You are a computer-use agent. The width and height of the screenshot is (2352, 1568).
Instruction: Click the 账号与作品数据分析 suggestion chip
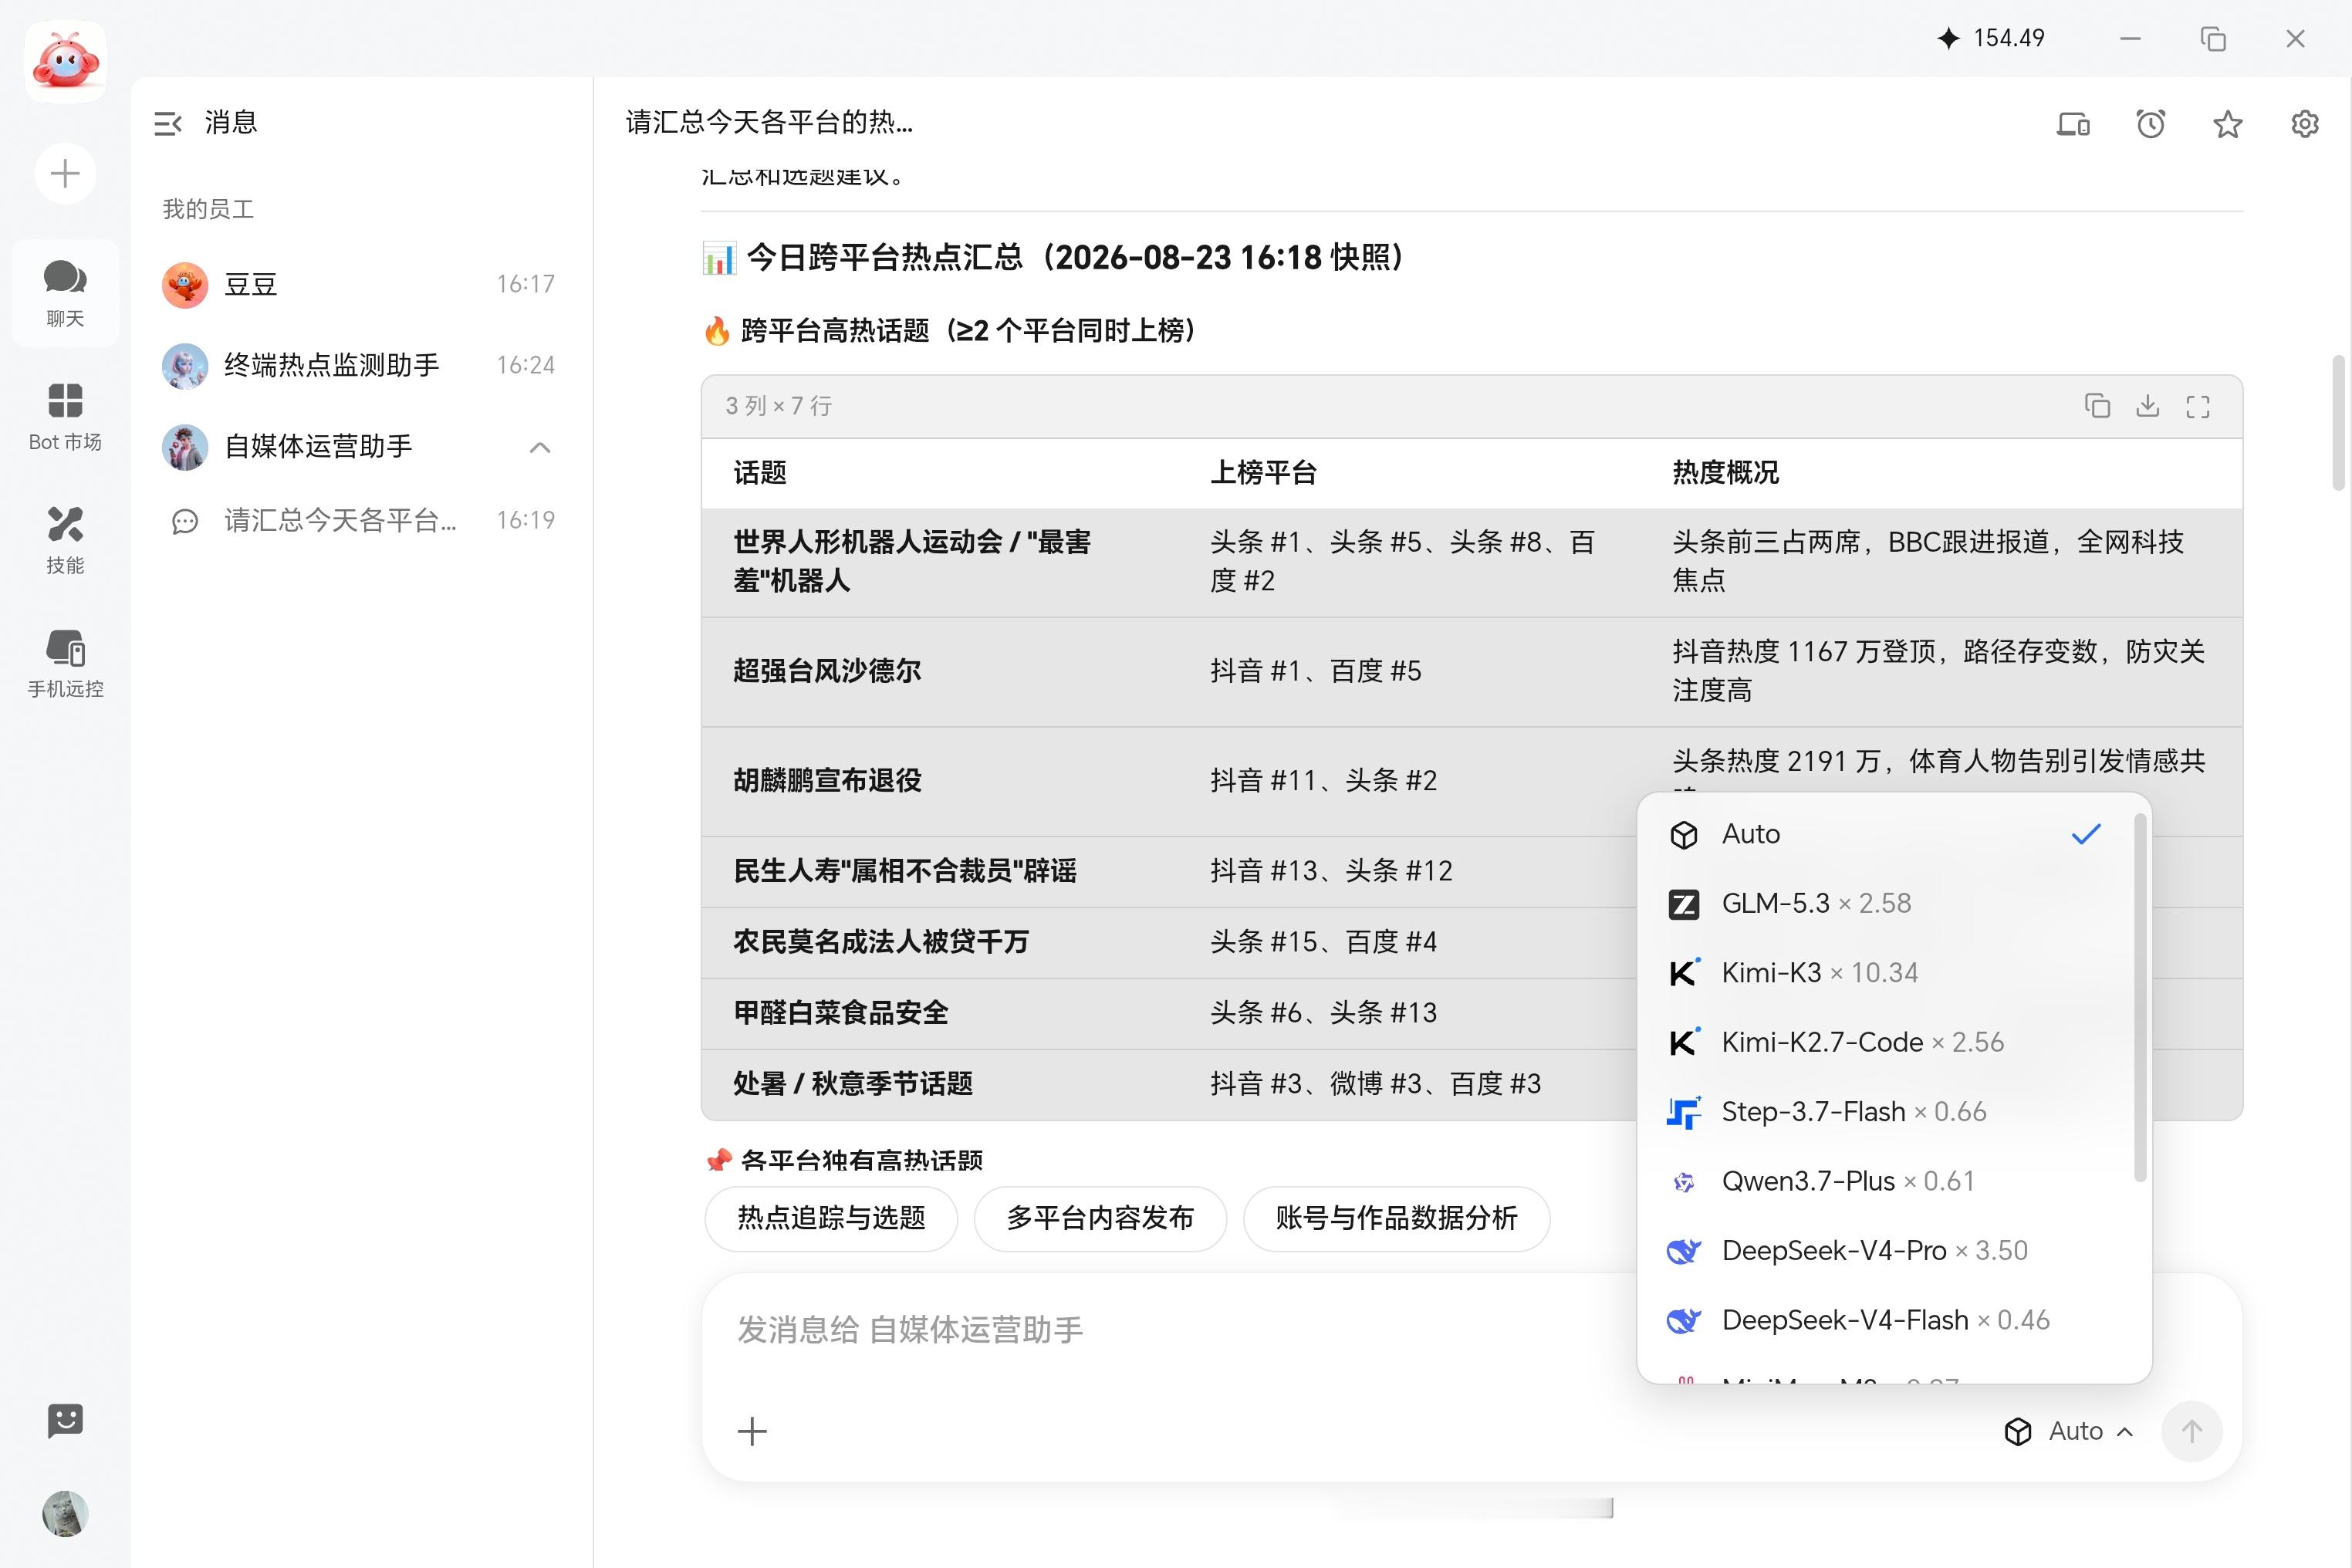tap(1396, 1218)
